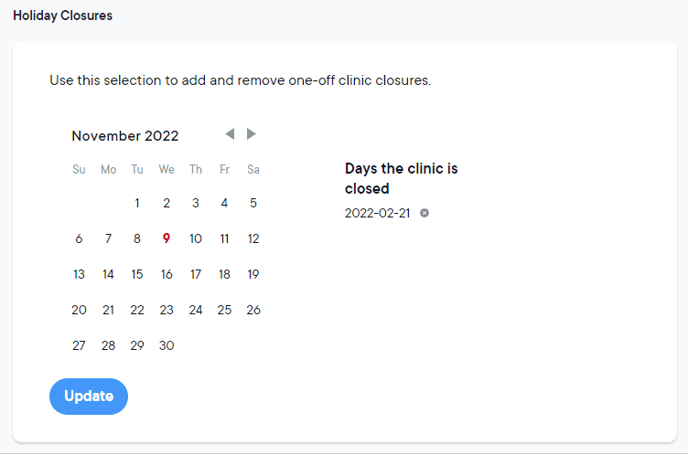The height and width of the screenshot is (455, 688).
Task: Click November 15 on the calendar
Action: [x=137, y=274]
